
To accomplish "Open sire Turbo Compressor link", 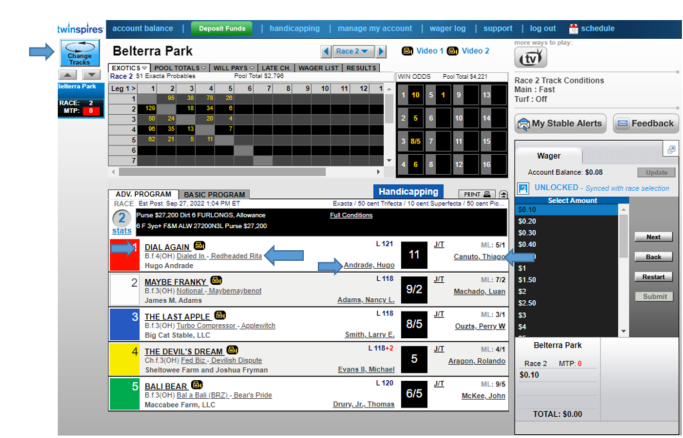I will (206, 326).
